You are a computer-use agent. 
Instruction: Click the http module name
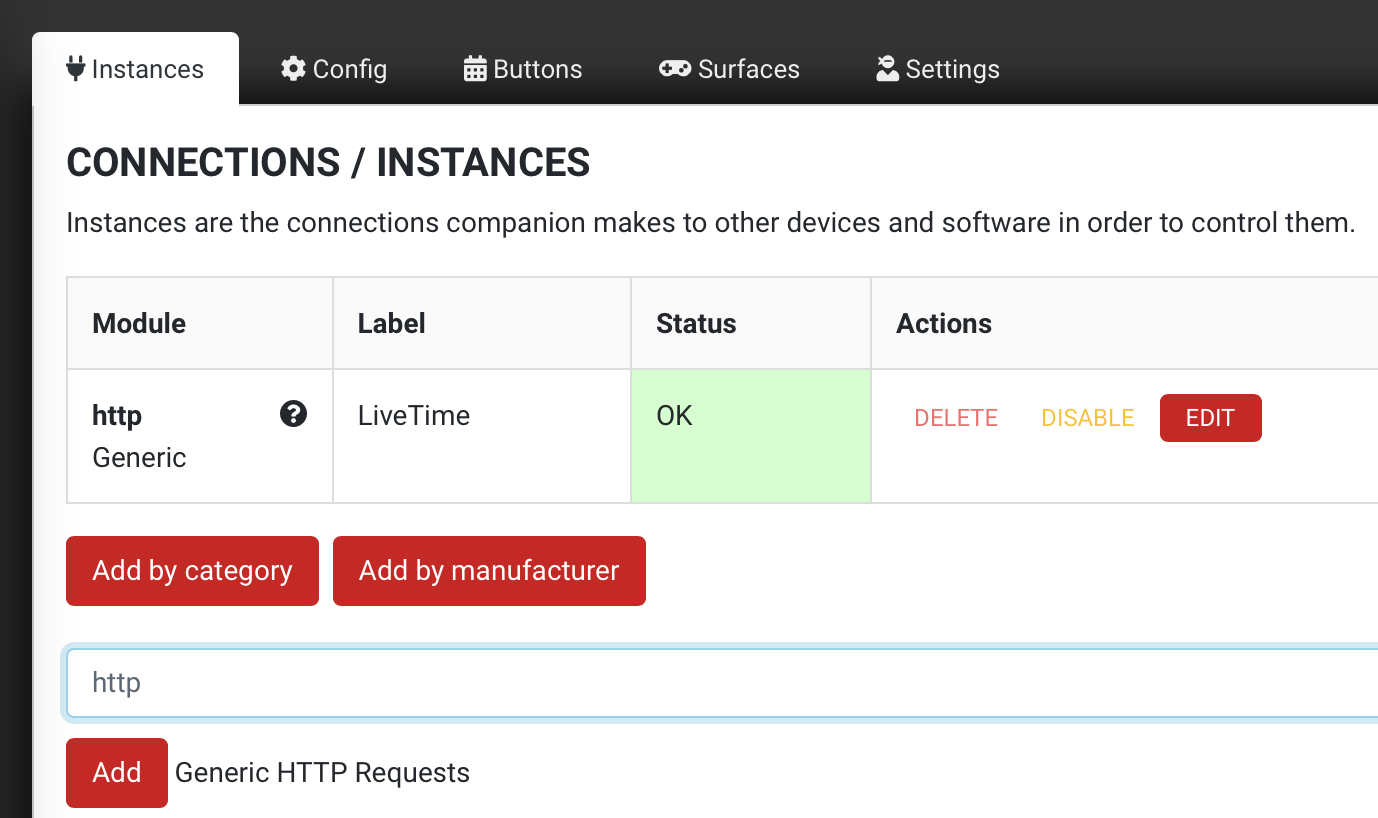click(117, 415)
